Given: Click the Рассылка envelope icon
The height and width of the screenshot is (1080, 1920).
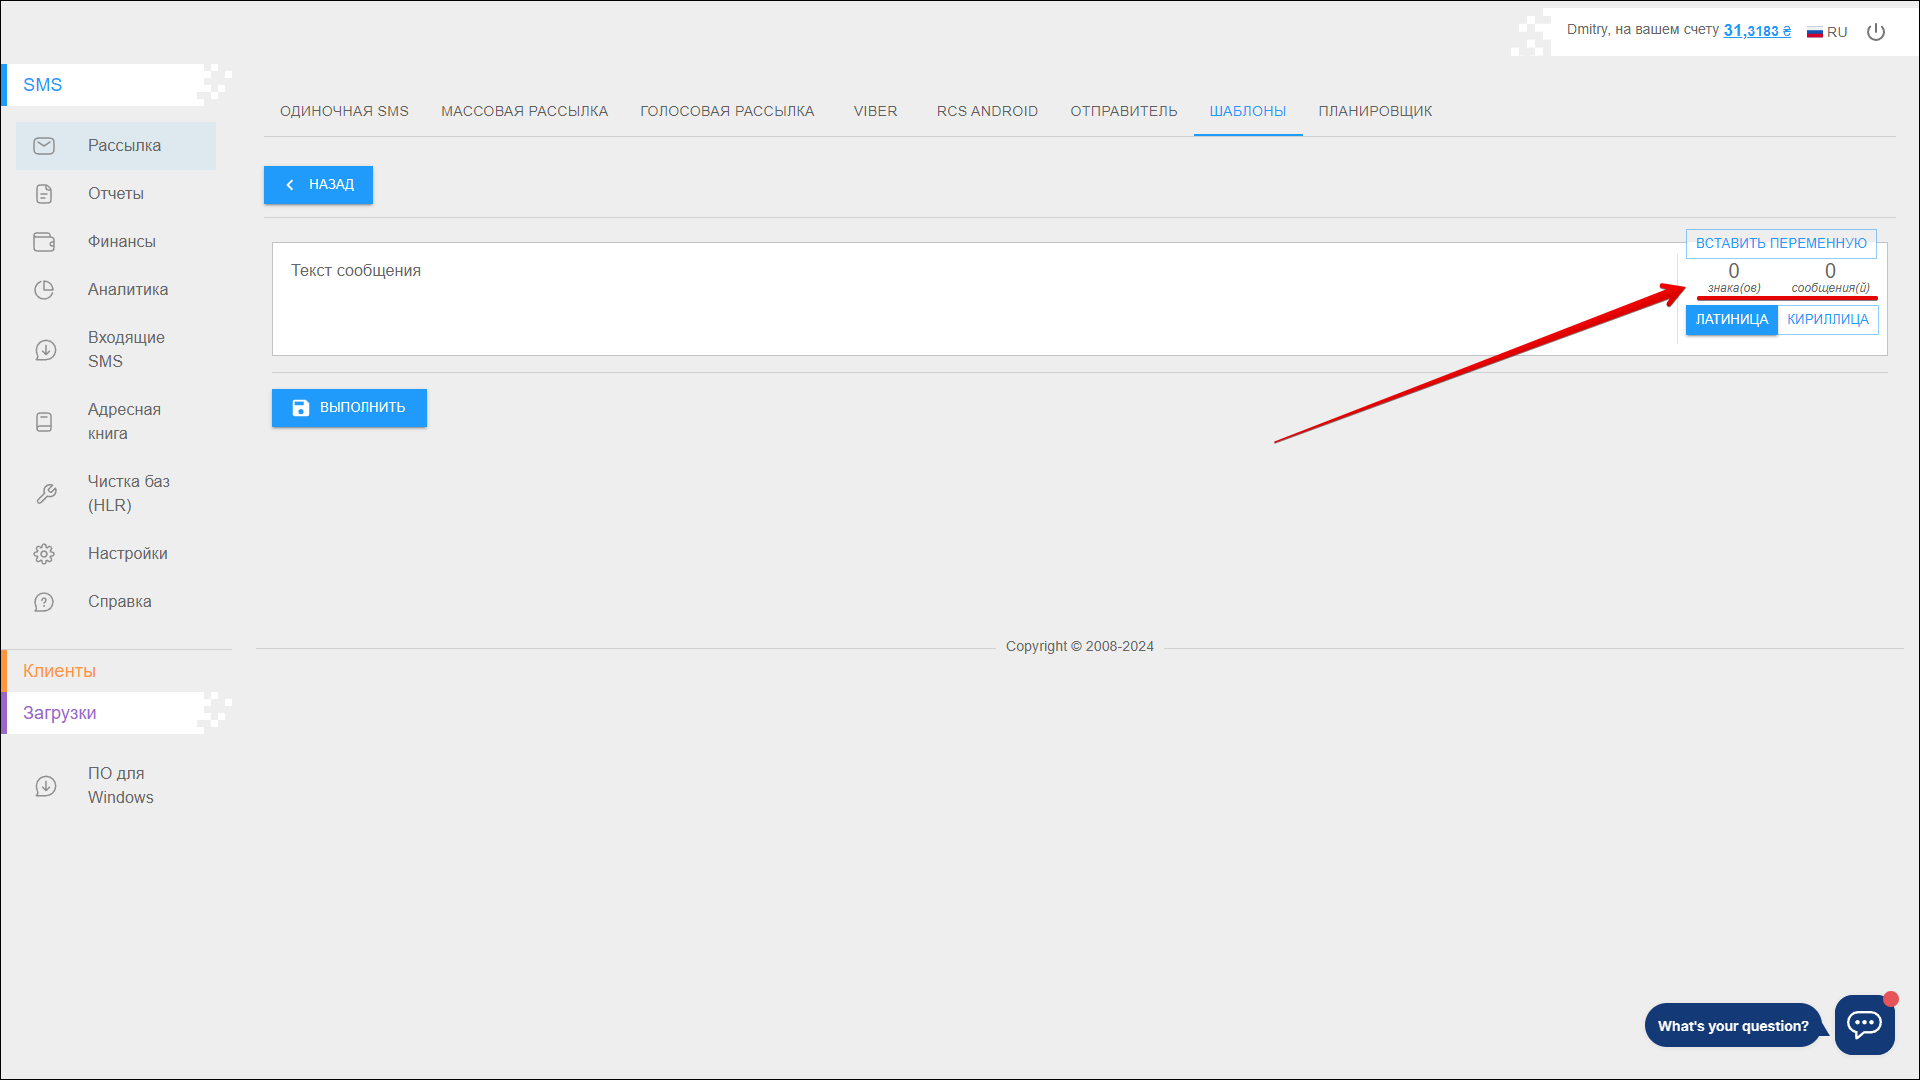Looking at the screenshot, I should coord(44,146).
